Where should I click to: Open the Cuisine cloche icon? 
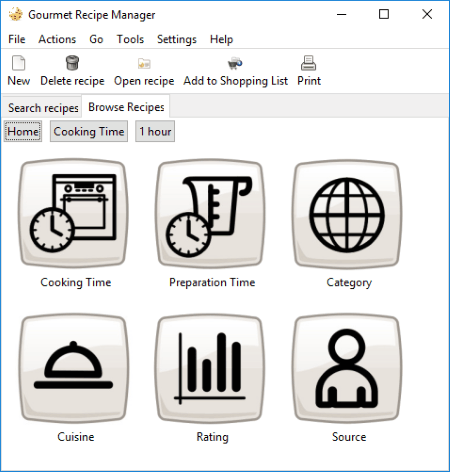[73, 368]
